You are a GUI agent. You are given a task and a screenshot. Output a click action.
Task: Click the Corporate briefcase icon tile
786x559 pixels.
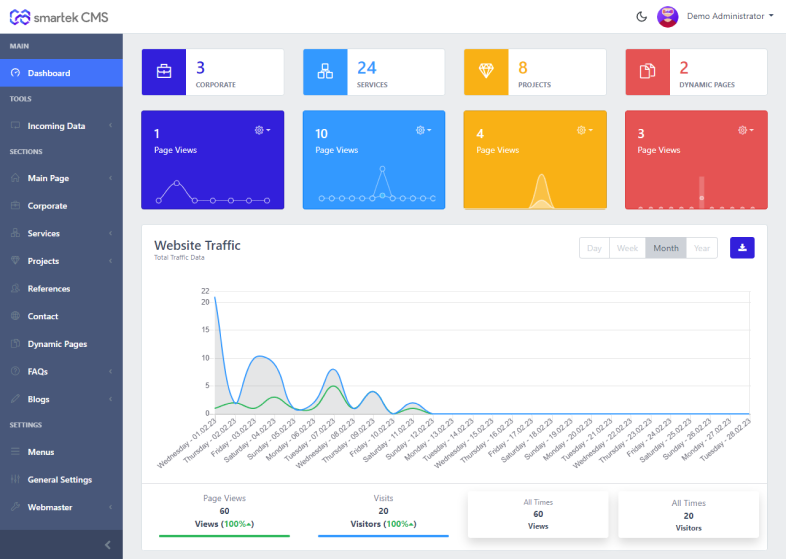click(x=163, y=72)
